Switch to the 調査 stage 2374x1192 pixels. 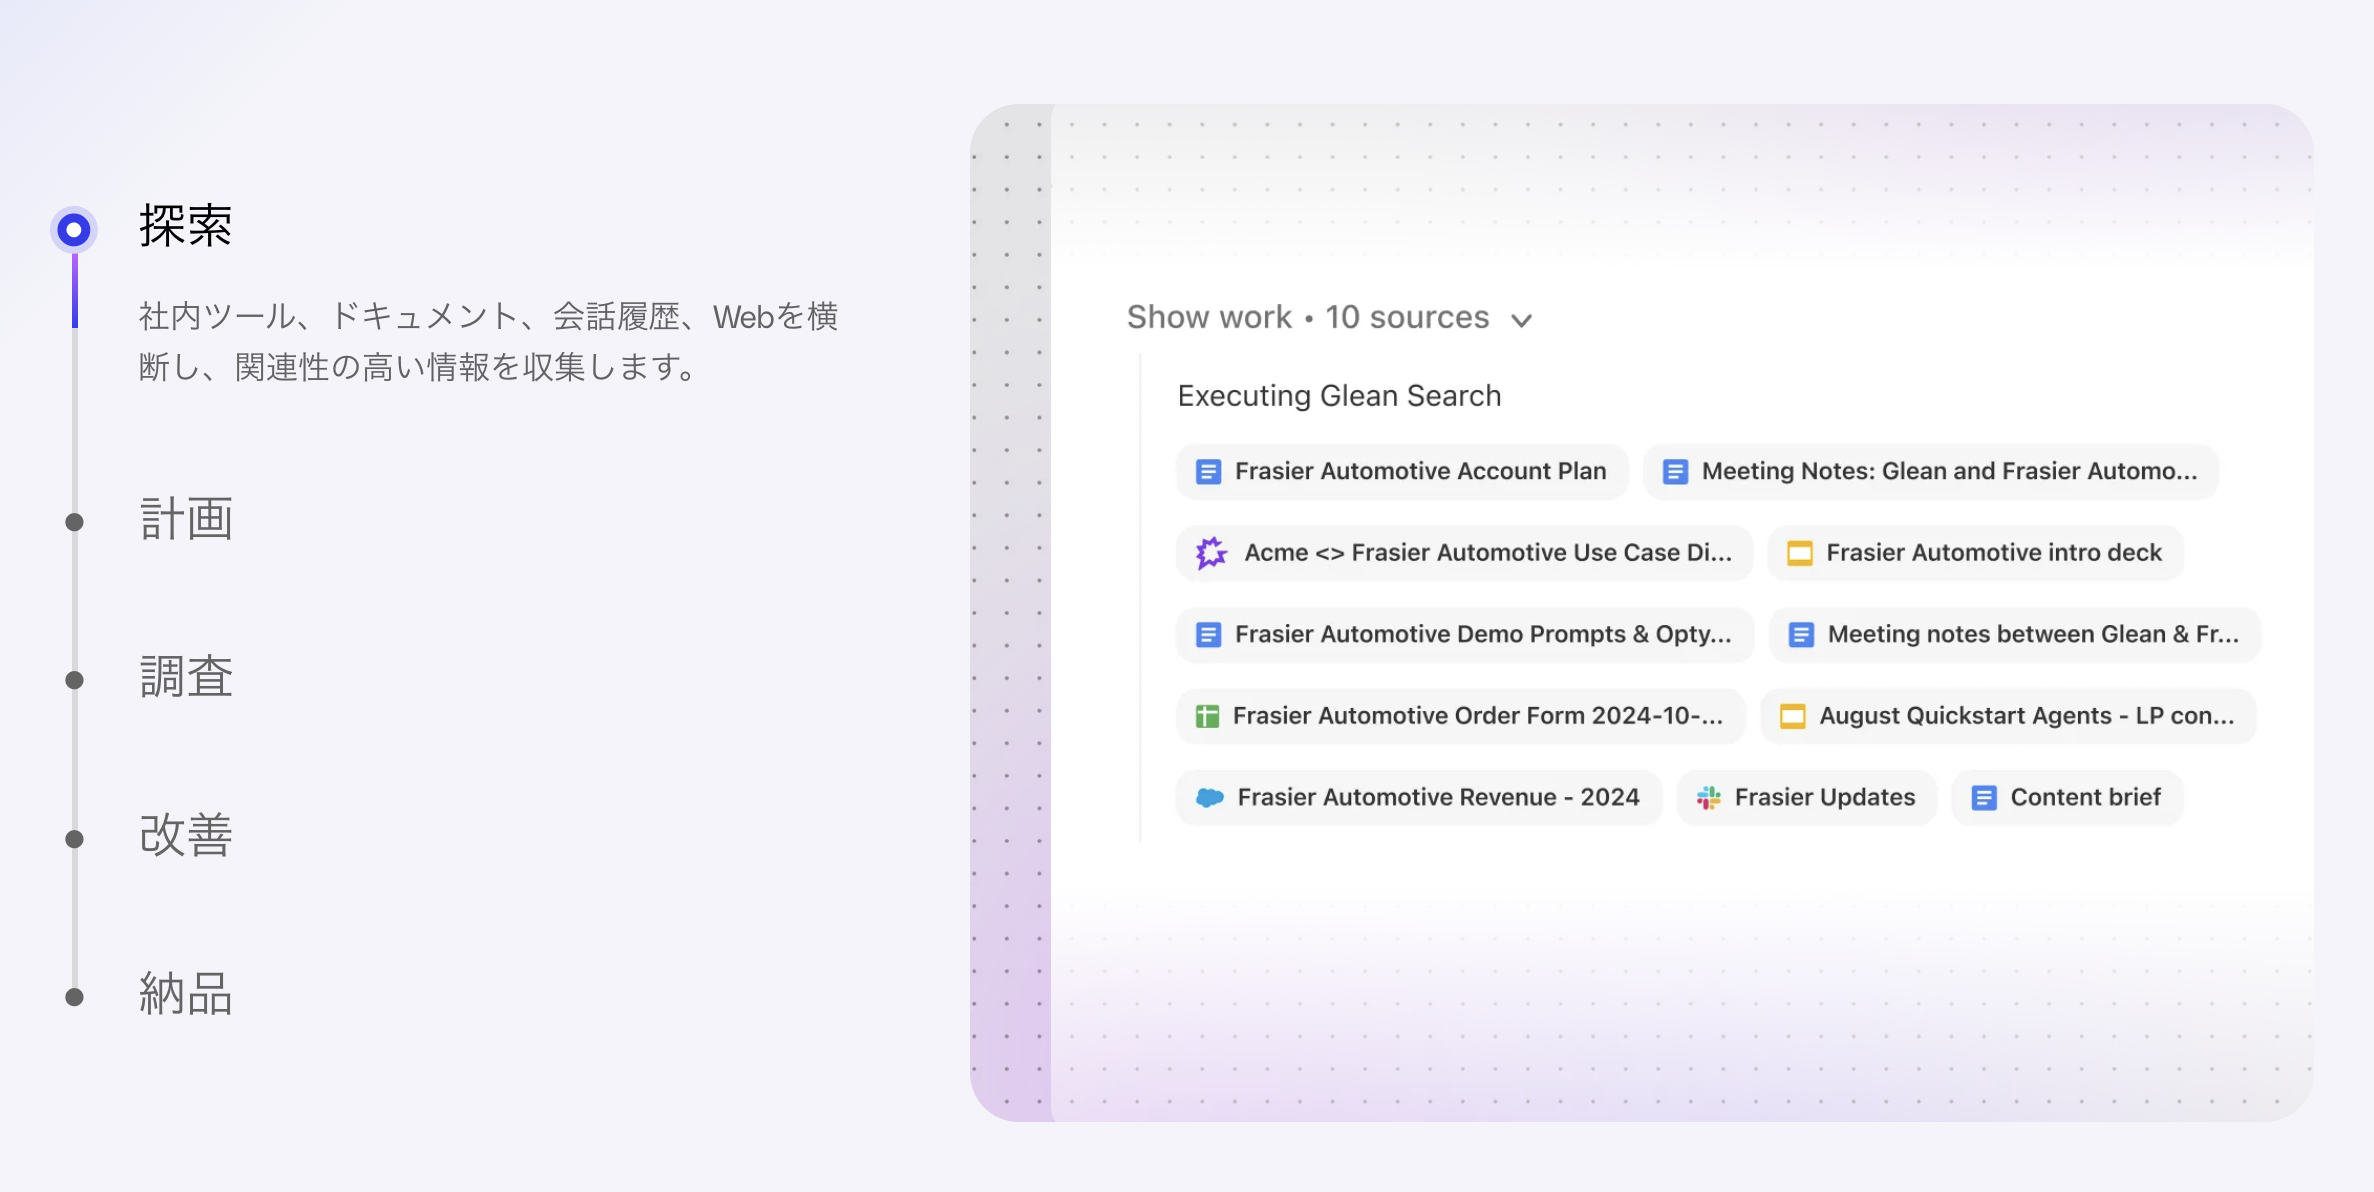coord(73,679)
